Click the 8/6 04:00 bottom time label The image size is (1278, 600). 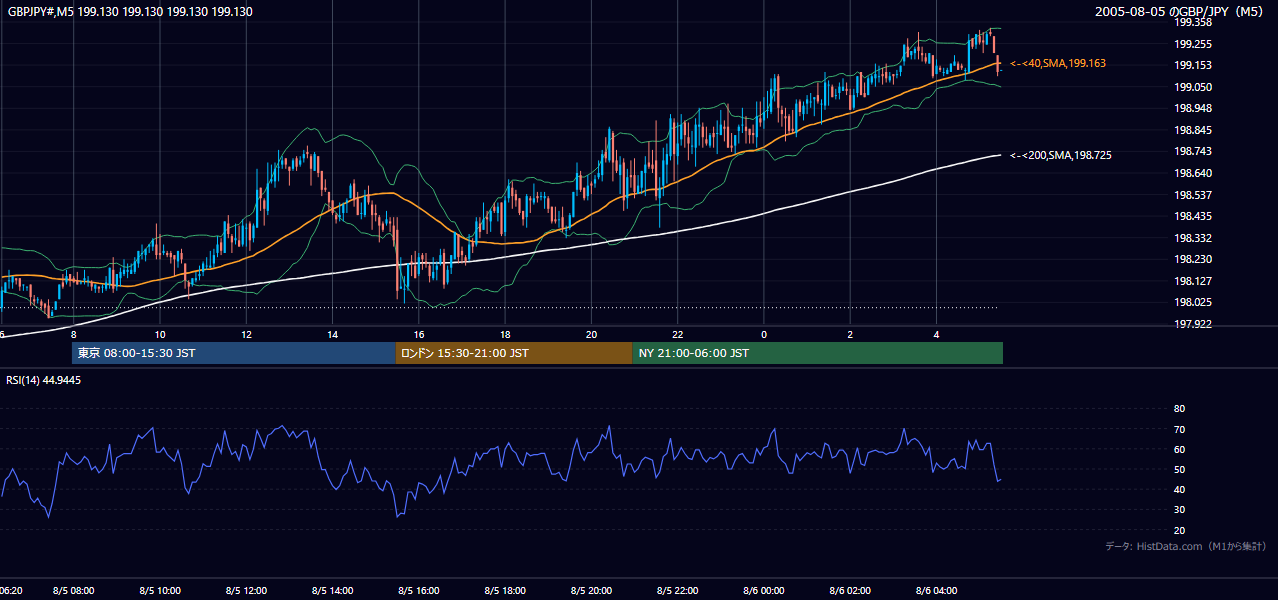936,590
